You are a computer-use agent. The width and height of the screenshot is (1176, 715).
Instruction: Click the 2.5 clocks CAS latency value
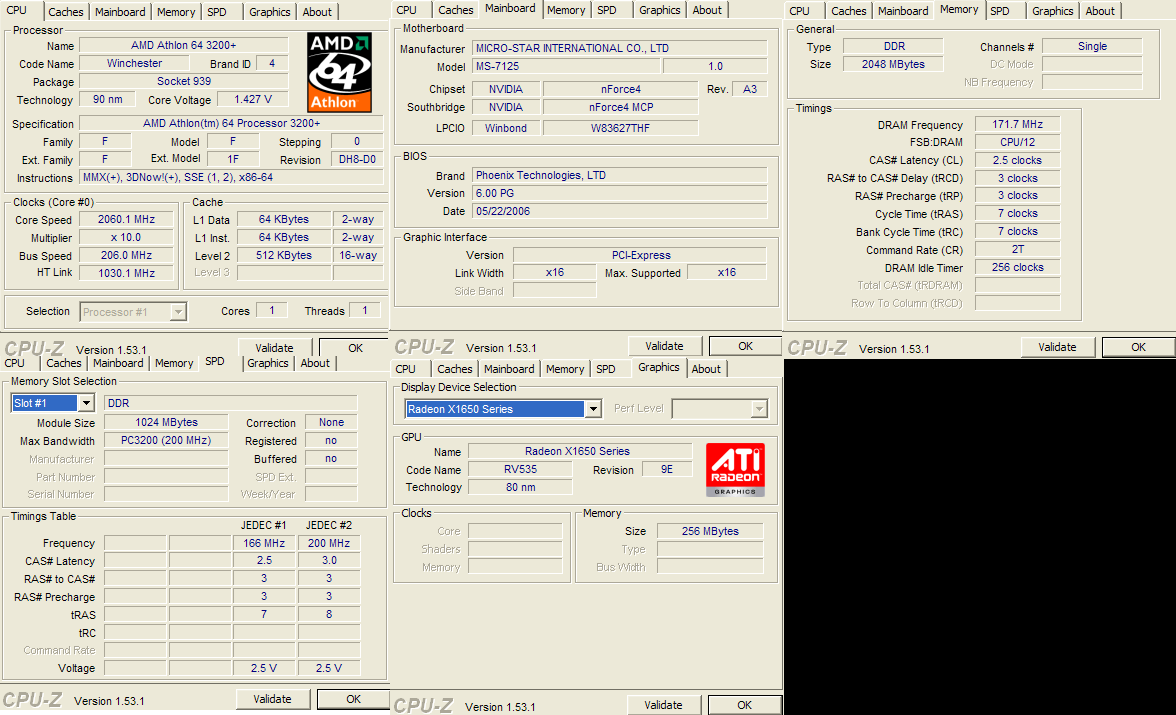tap(1017, 161)
